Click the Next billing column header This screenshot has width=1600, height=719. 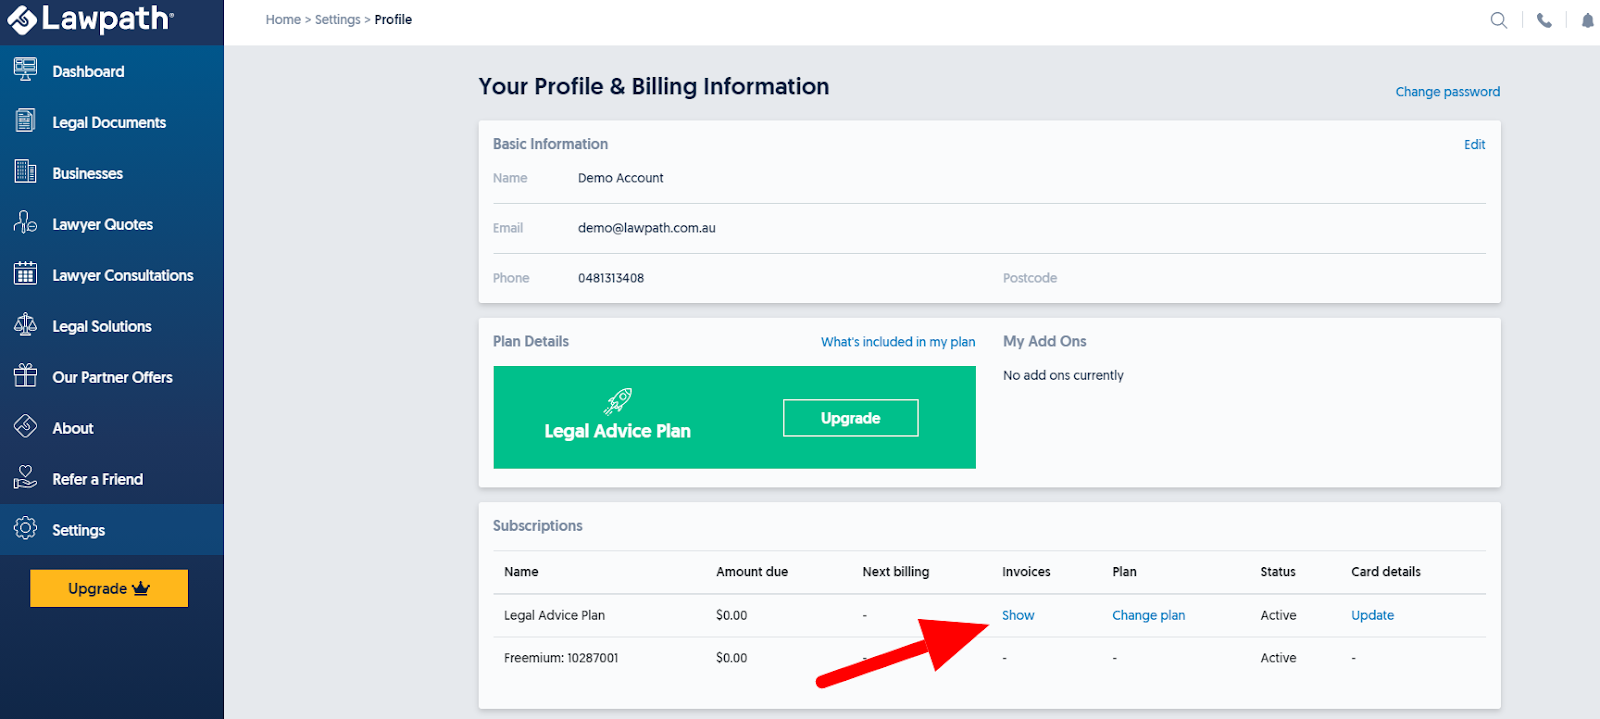pos(895,572)
